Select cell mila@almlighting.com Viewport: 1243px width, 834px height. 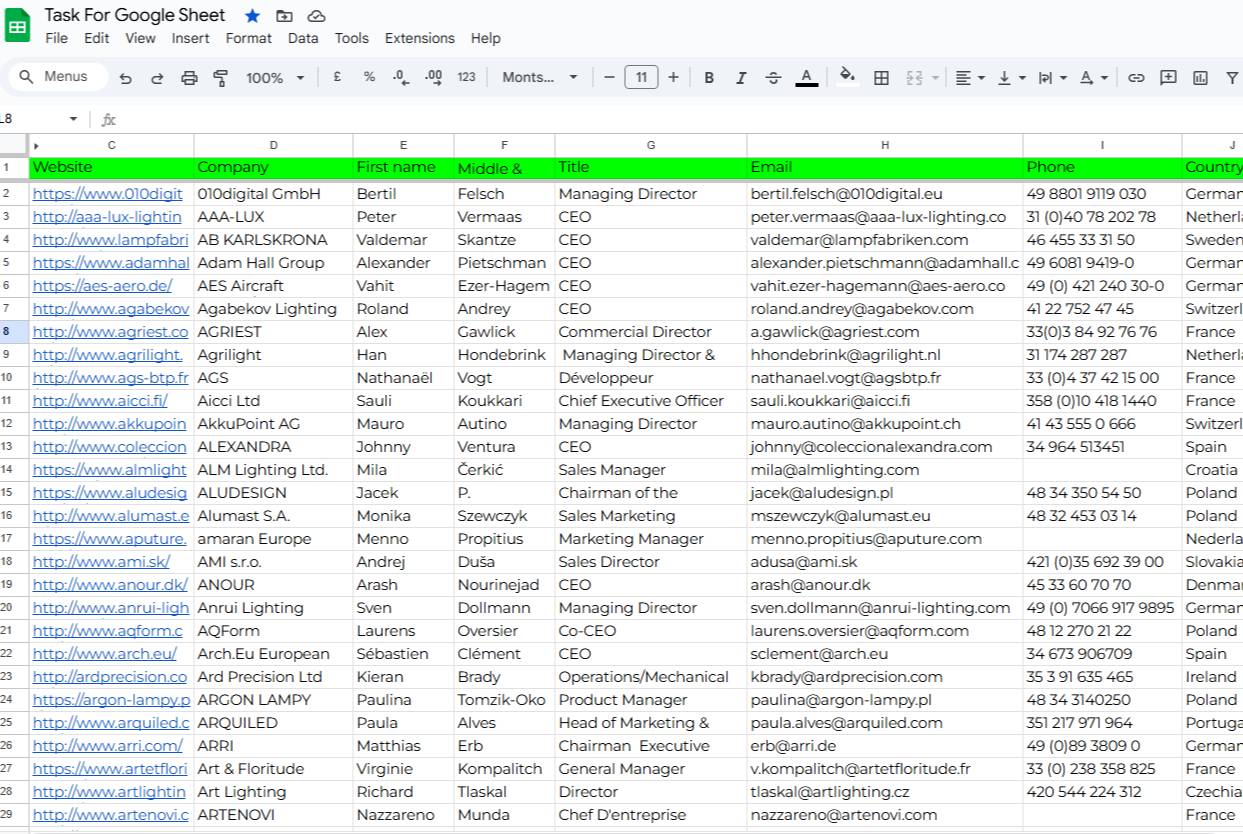885,470
